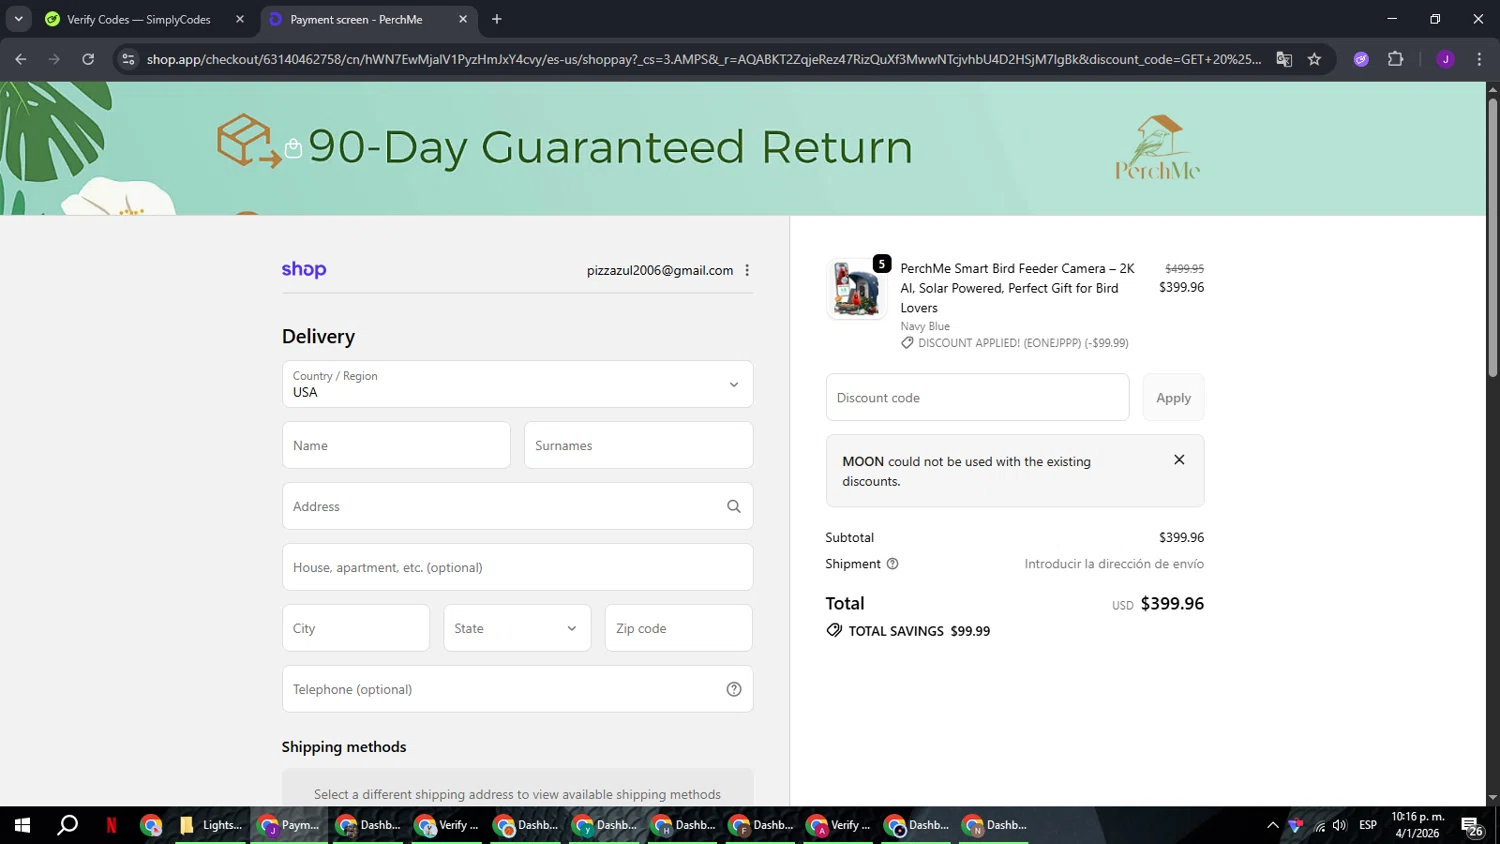Click the browser back arrow
The height and width of the screenshot is (844, 1500).
click(x=21, y=59)
